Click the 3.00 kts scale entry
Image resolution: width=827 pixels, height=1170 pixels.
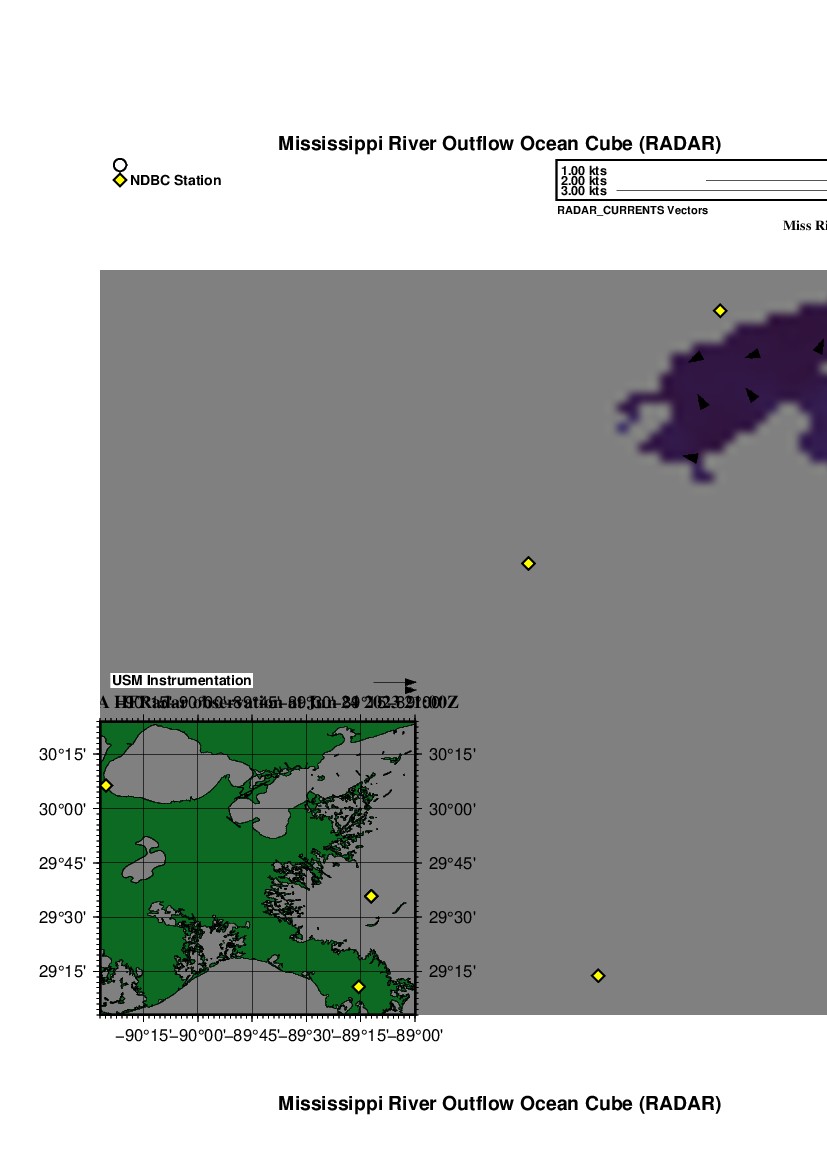tap(583, 191)
